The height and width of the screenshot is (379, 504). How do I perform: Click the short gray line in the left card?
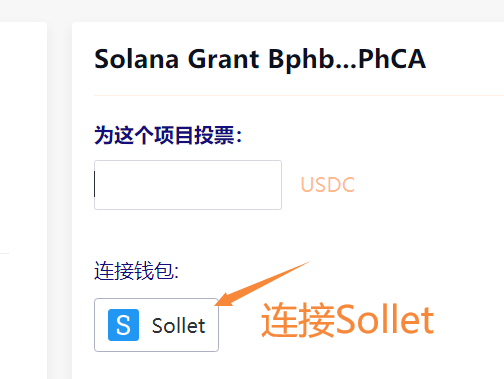[x=4, y=254]
